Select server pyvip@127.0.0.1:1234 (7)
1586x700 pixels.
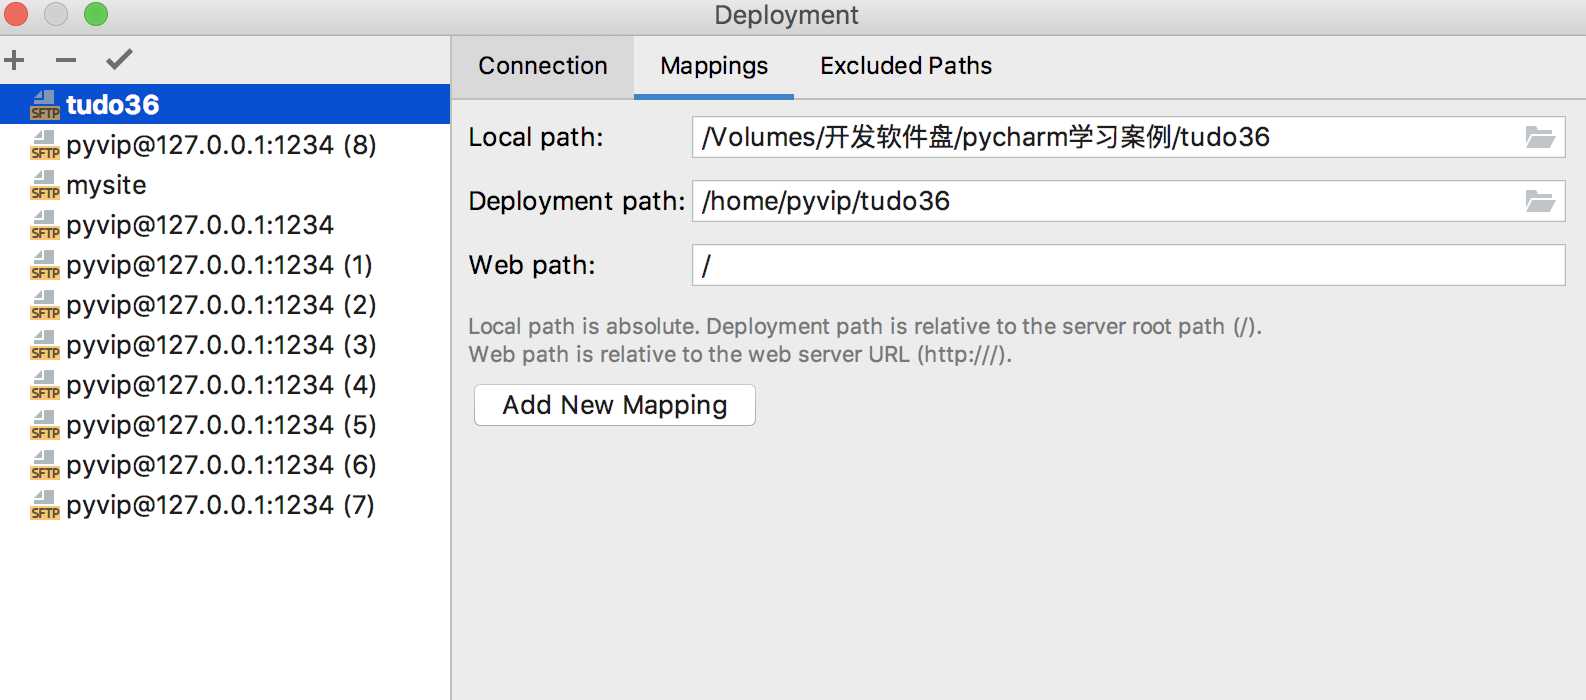(x=225, y=505)
